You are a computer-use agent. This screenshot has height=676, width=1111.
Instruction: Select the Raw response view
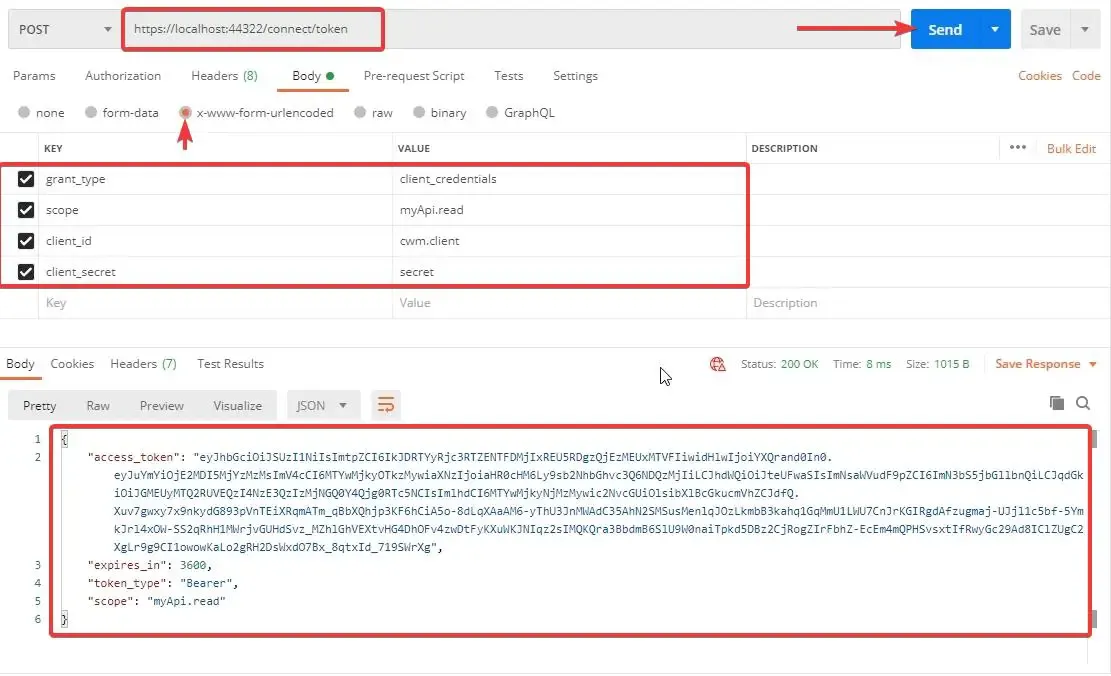click(97, 405)
